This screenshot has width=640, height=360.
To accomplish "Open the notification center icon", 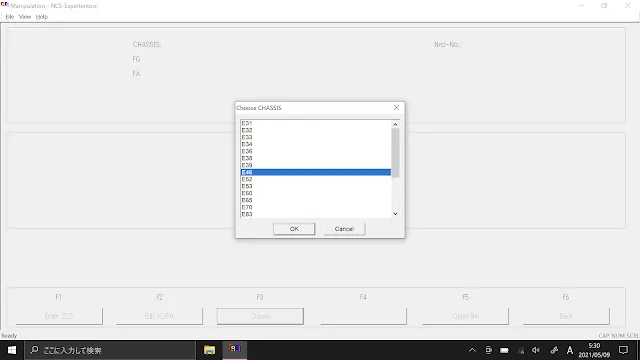I will (623, 350).
